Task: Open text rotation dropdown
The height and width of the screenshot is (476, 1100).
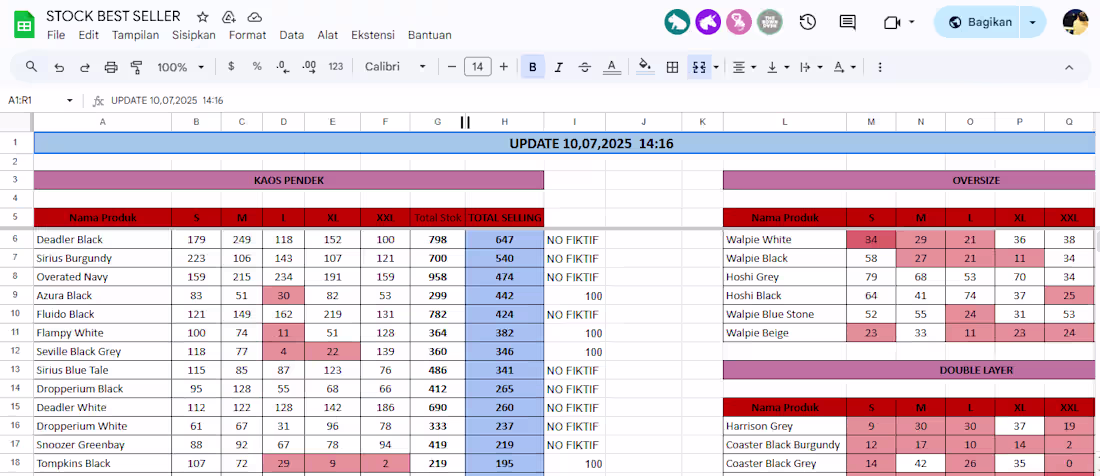Action: pyautogui.click(x=844, y=67)
